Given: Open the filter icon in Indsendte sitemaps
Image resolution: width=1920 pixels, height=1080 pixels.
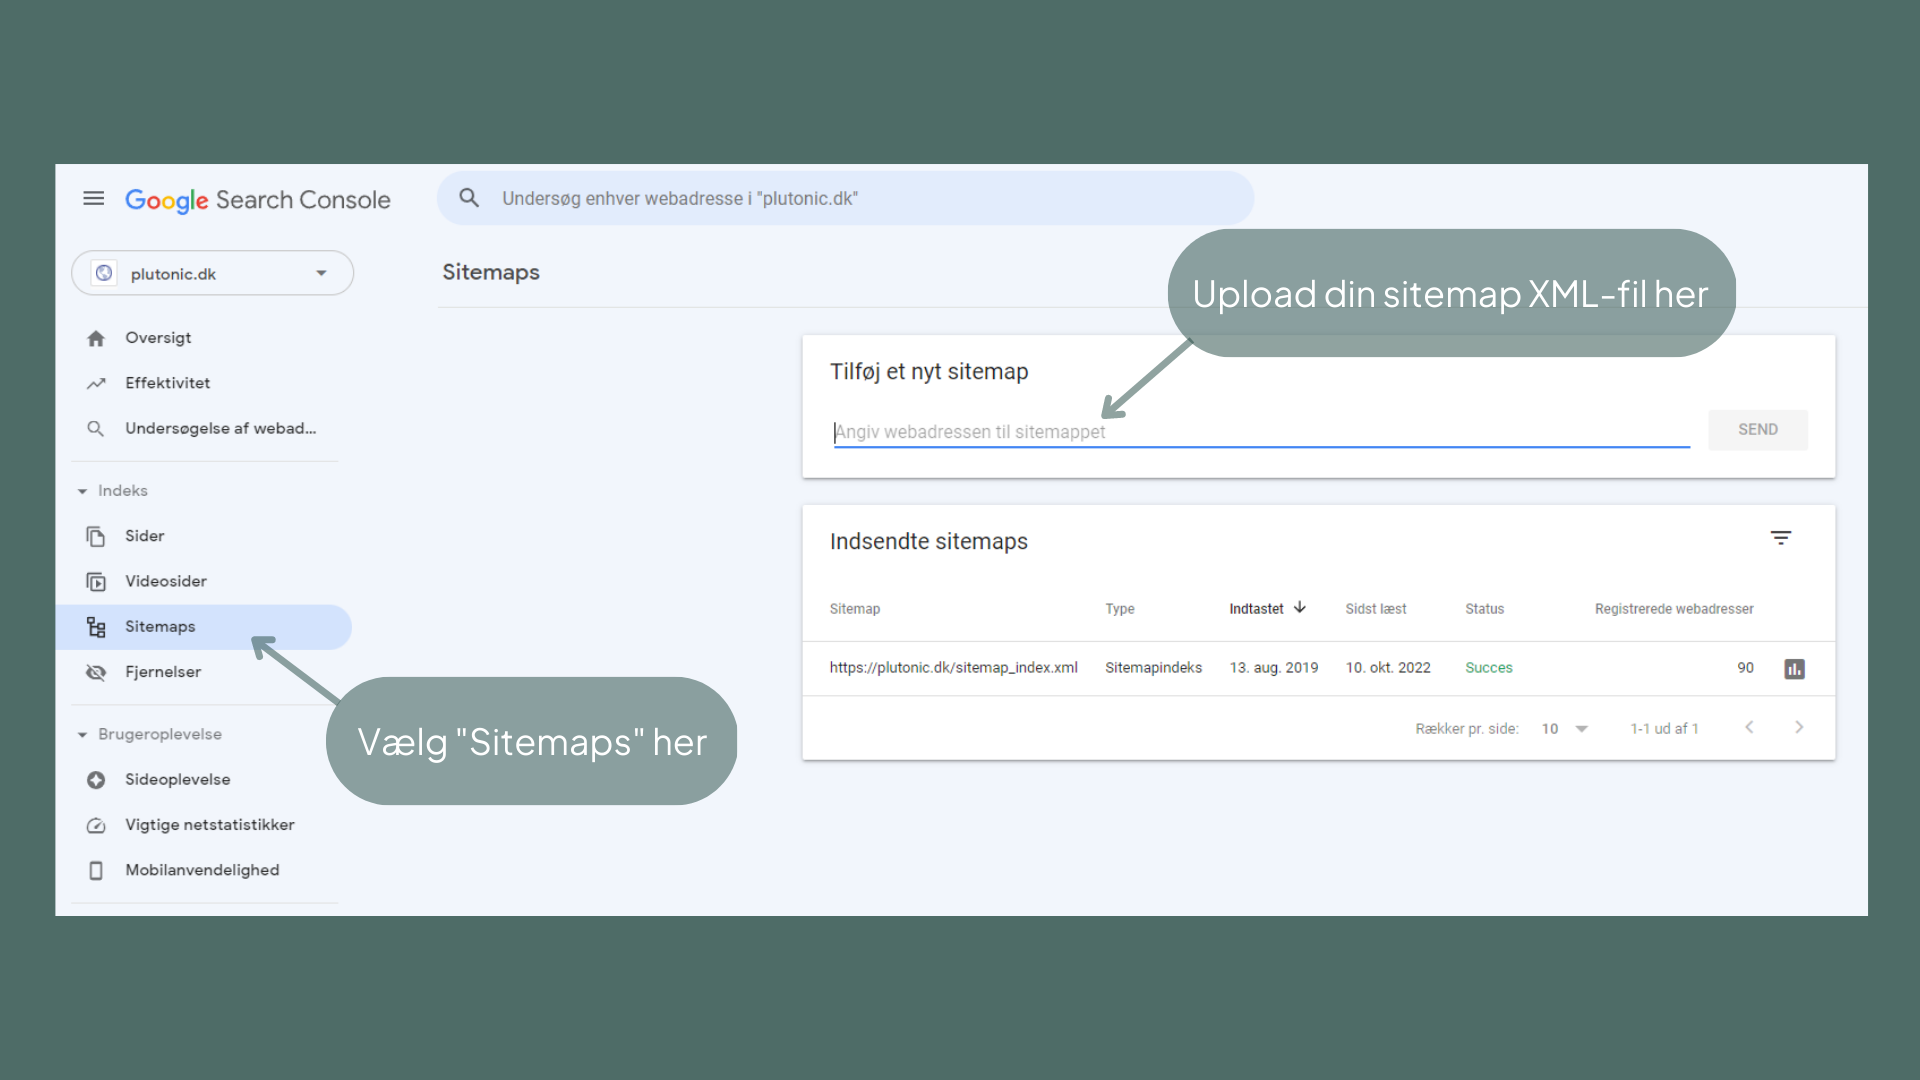Looking at the screenshot, I should point(1781,538).
